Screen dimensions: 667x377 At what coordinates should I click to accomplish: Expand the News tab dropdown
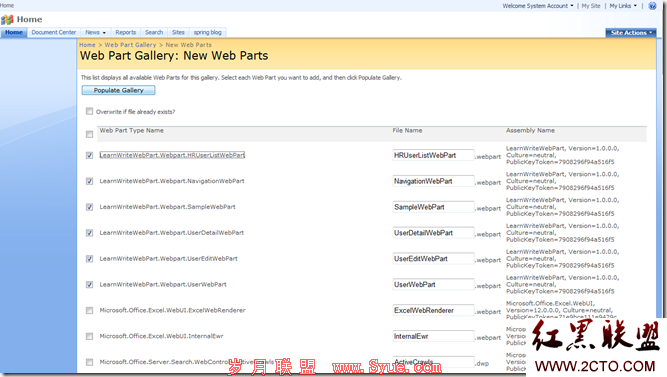(104, 33)
